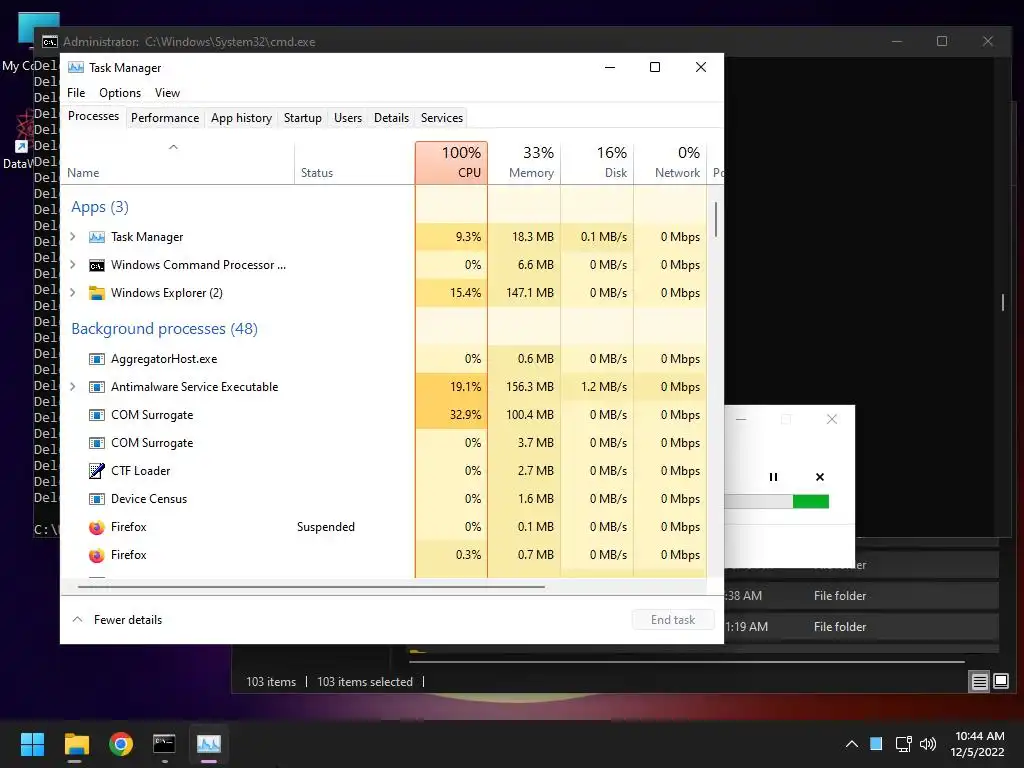Click the suspended Firefox process icon
The height and width of the screenshot is (768, 1024).
point(97,527)
